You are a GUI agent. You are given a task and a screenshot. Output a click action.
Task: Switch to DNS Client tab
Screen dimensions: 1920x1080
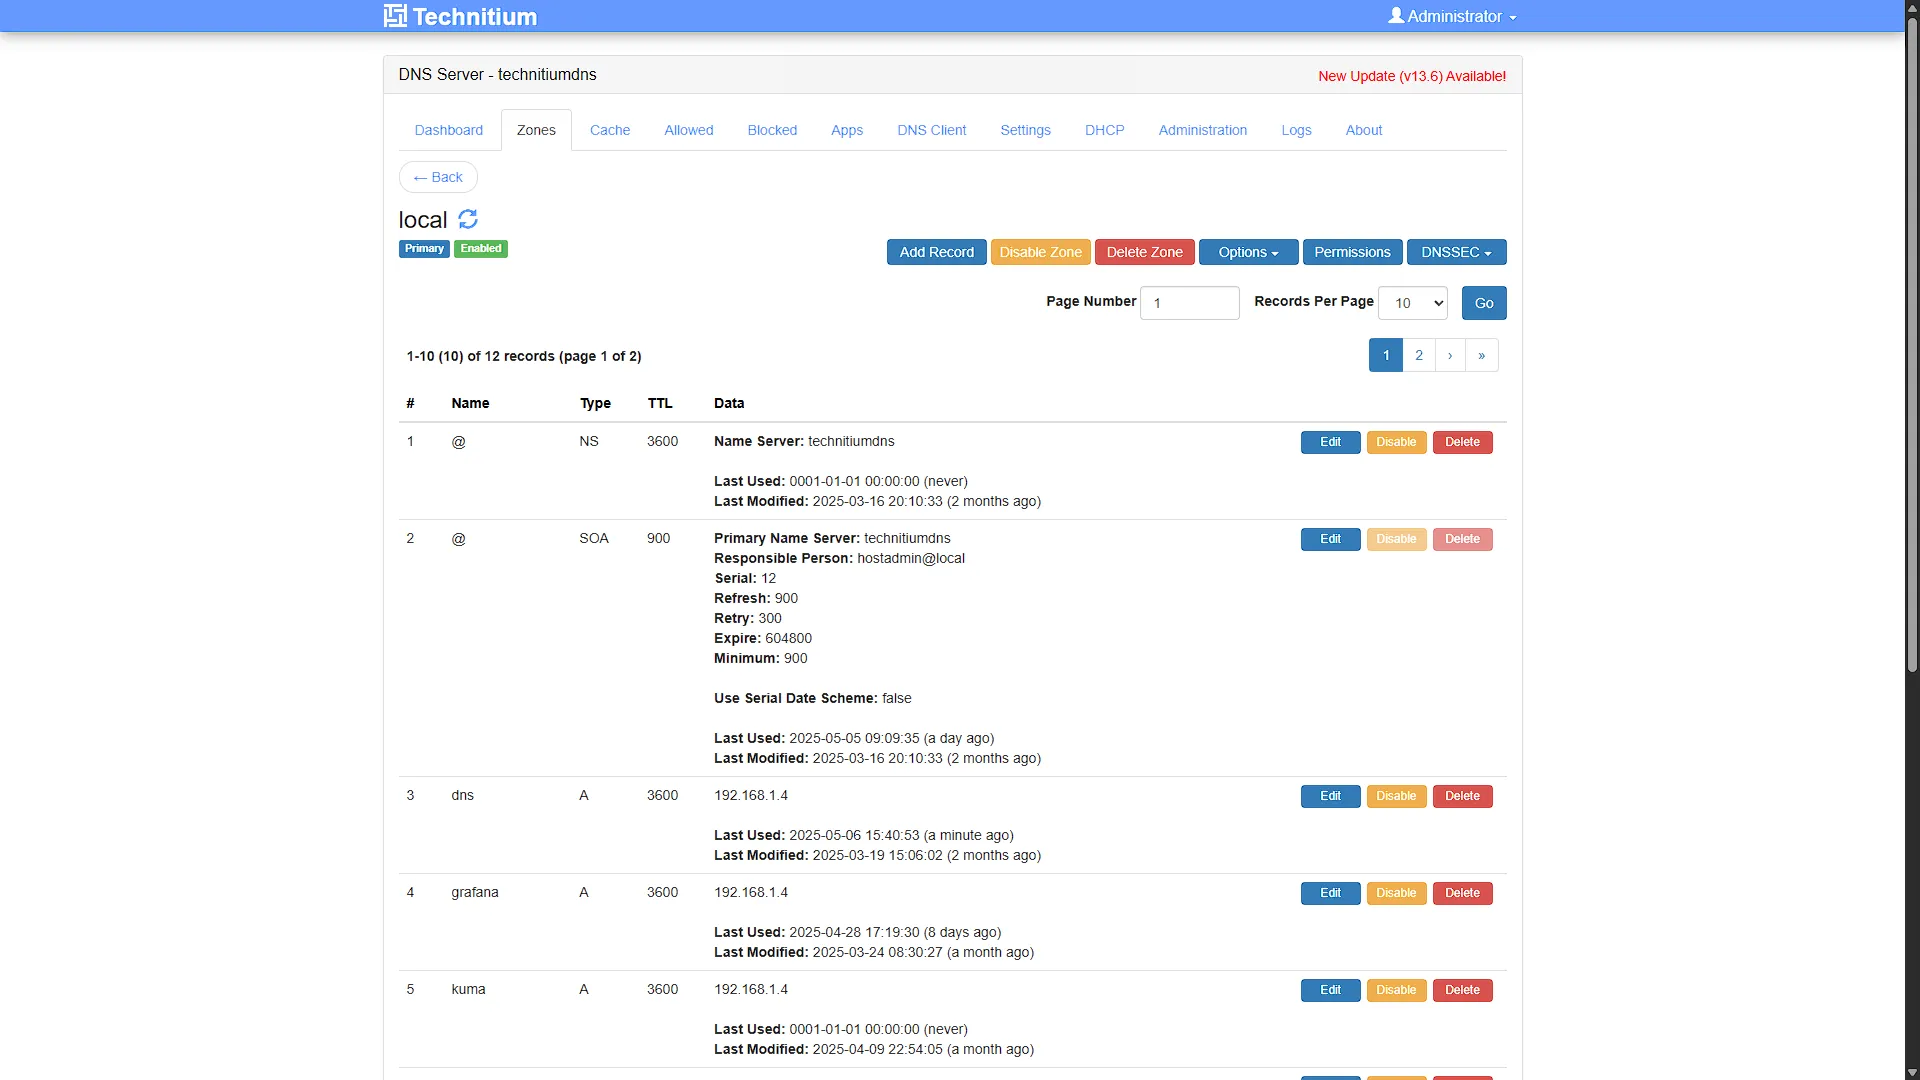point(932,130)
